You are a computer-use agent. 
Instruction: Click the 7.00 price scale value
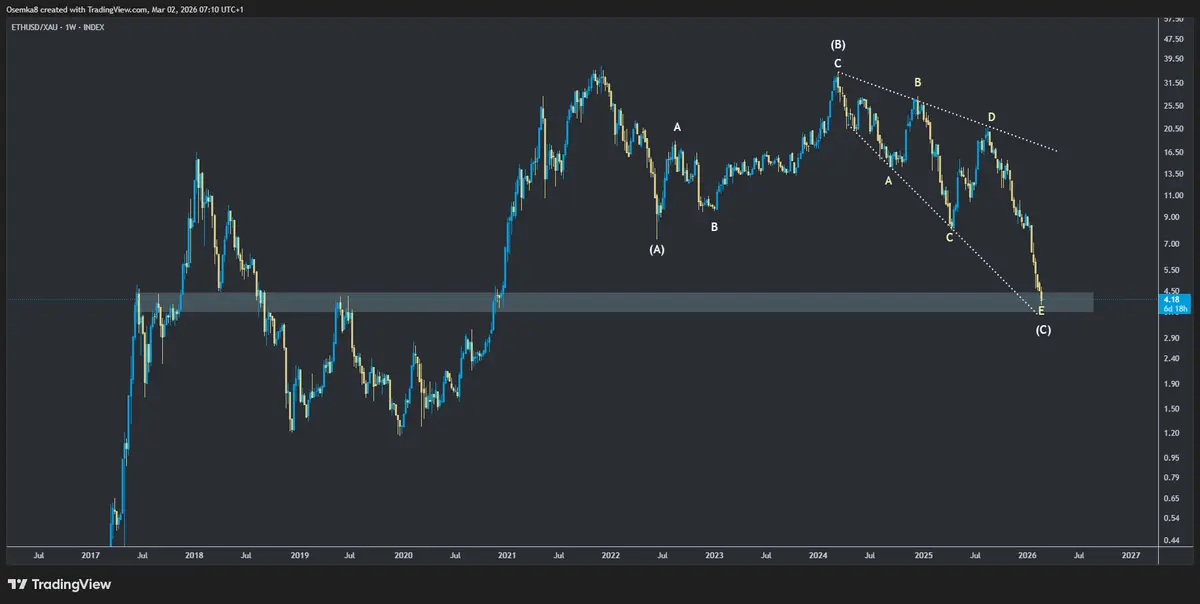tap(1173, 244)
